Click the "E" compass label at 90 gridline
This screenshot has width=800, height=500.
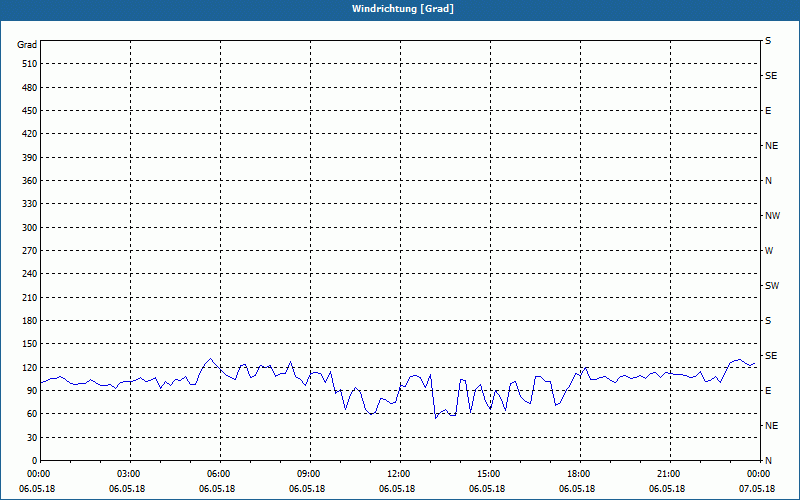pyautogui.click(x=768, y=391)
